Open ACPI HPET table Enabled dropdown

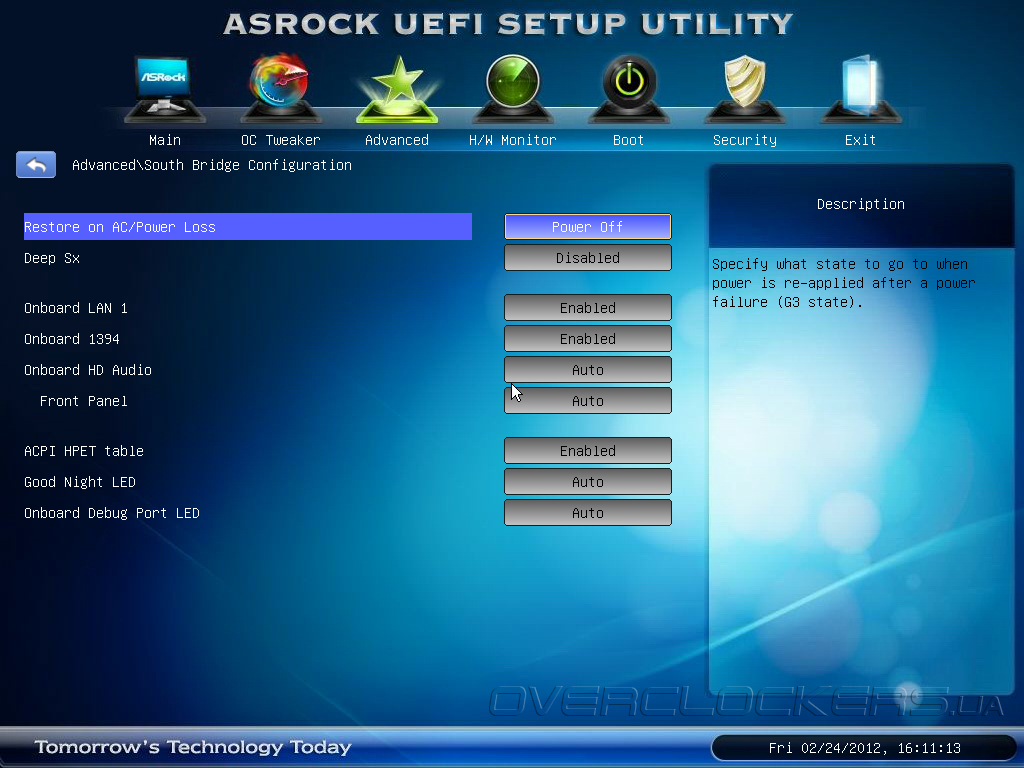(x=588, y=451)
